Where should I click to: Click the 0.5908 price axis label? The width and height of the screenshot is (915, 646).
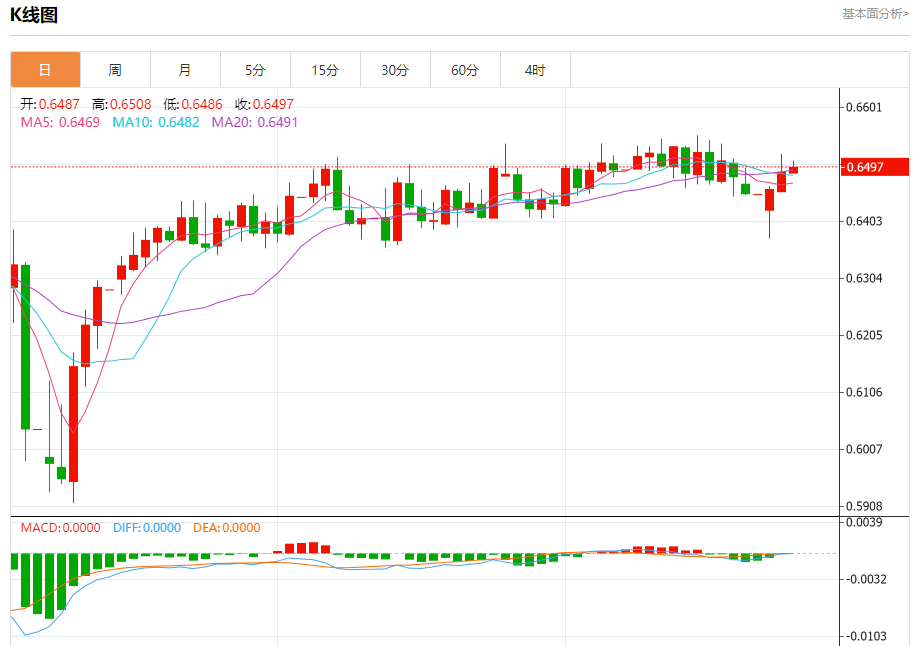864,506
